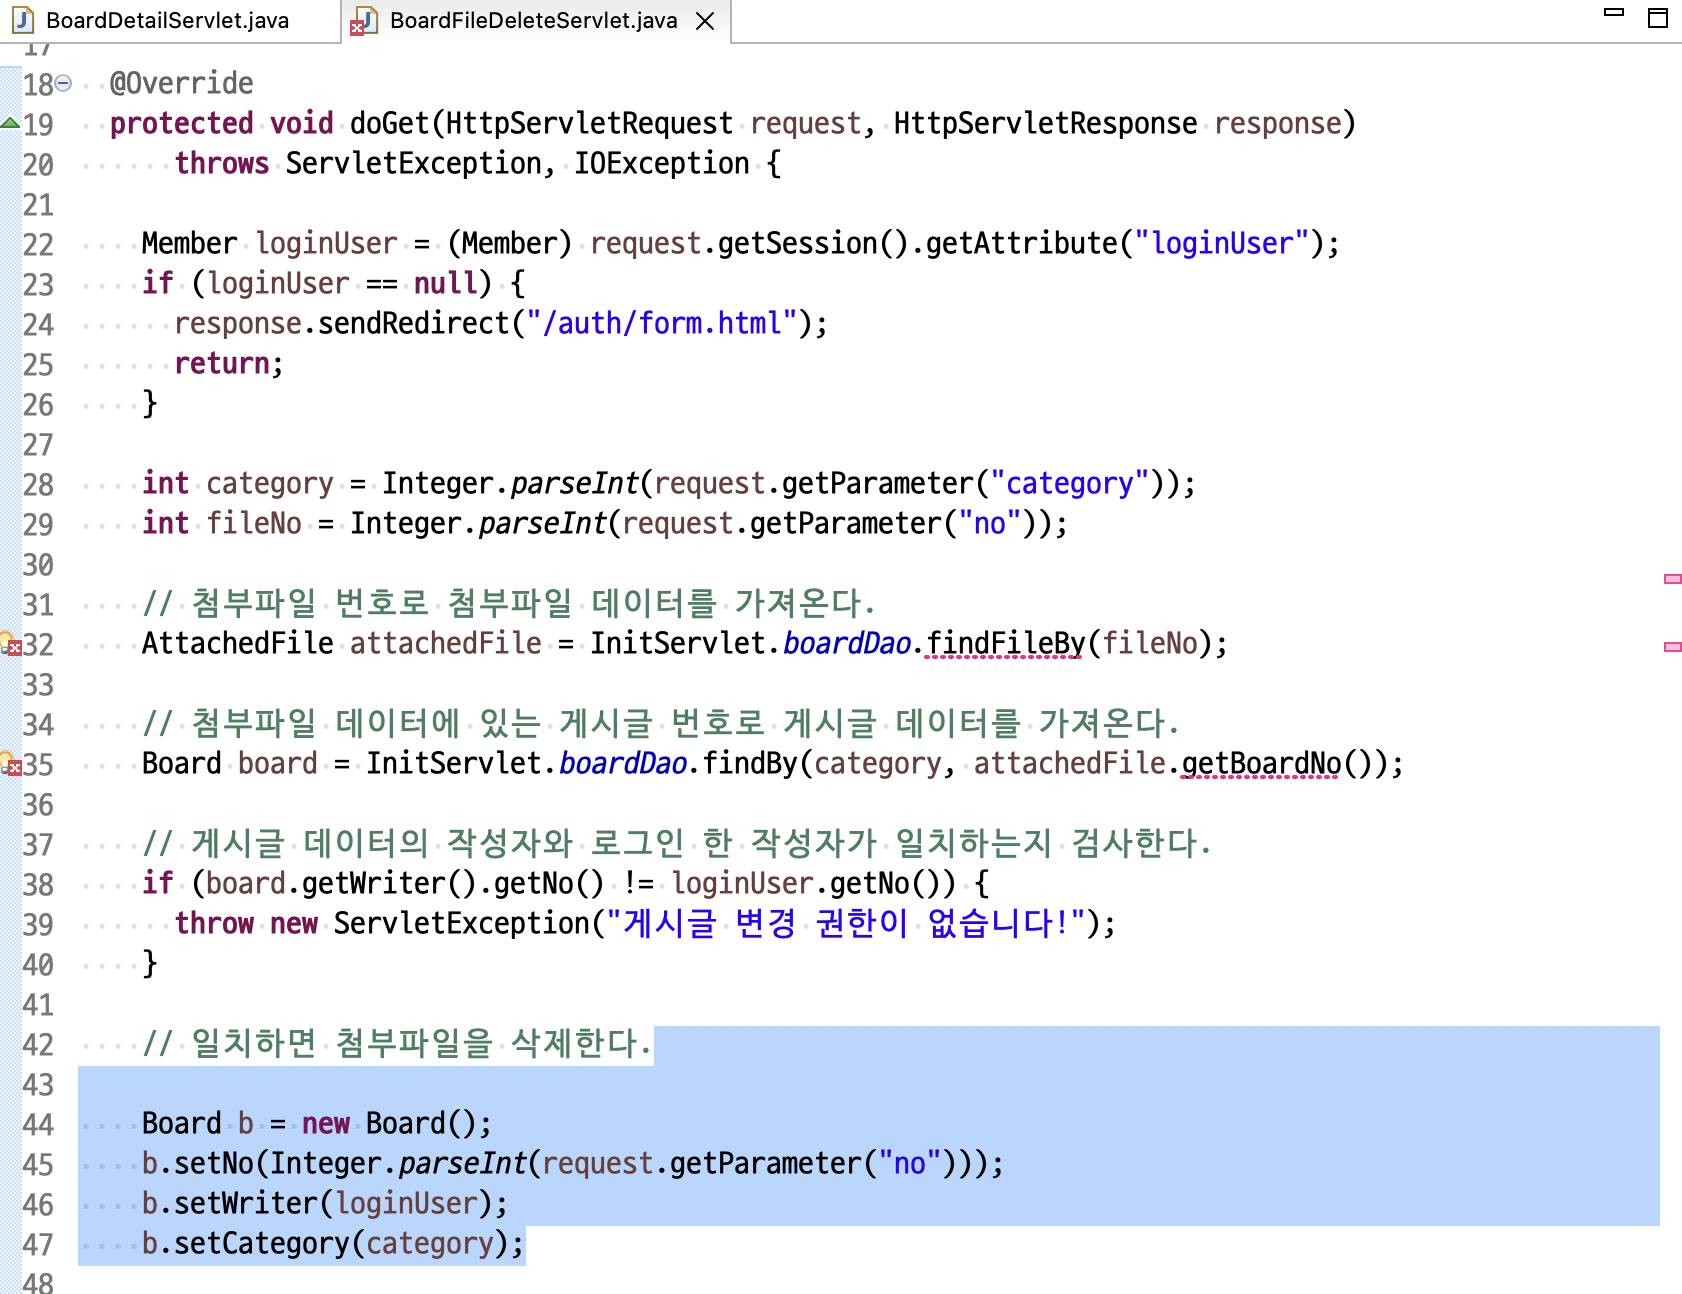
Task: Close the BoardFileDeleteServlet.java tab
Action: (x=705, y=21)
